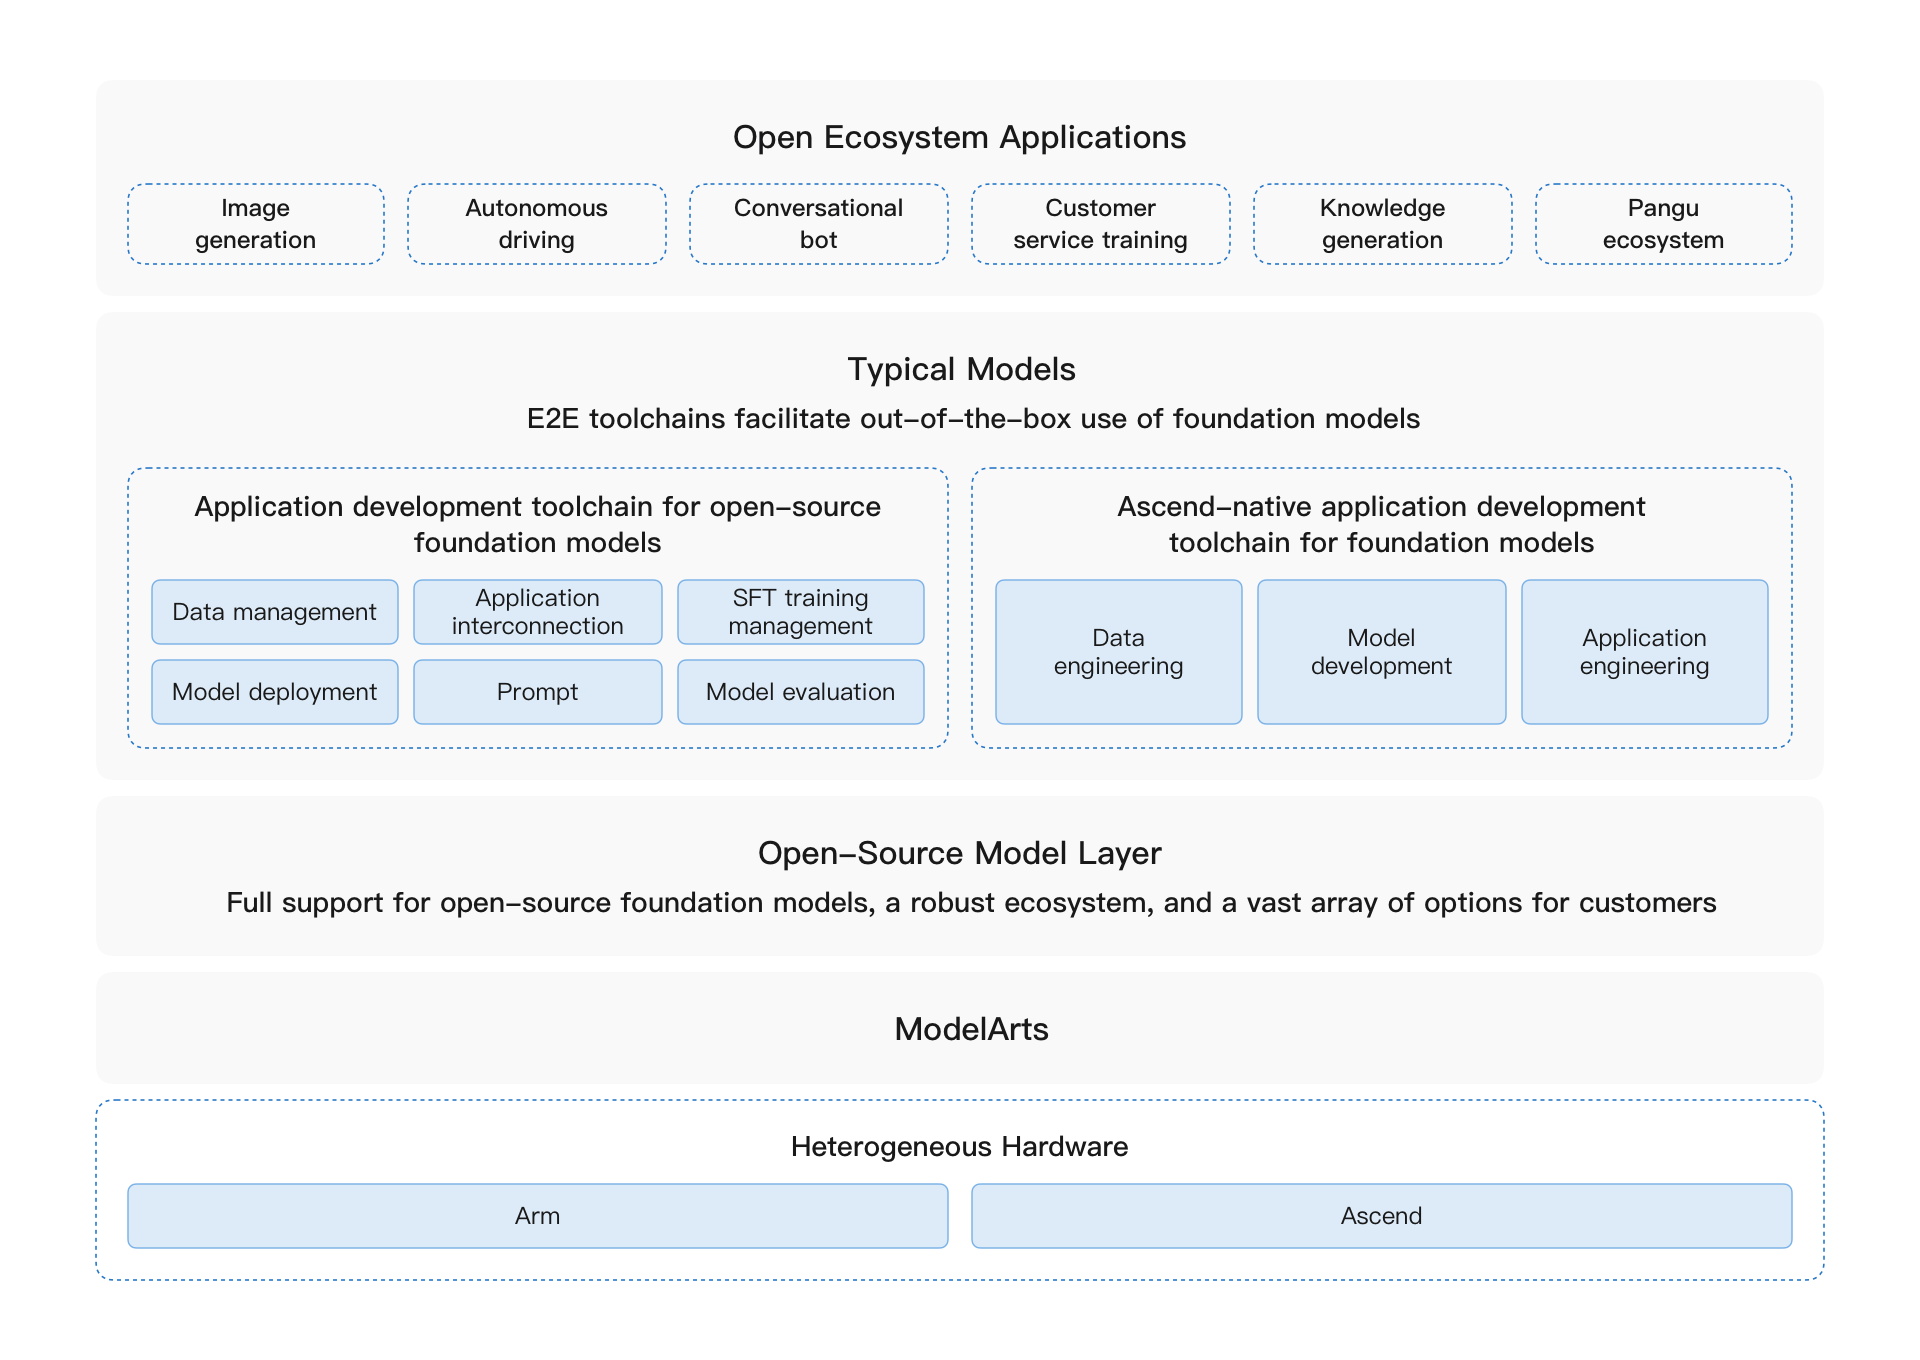Switch to the Typical Models section

pyautogui.click(x=959, y=369)
